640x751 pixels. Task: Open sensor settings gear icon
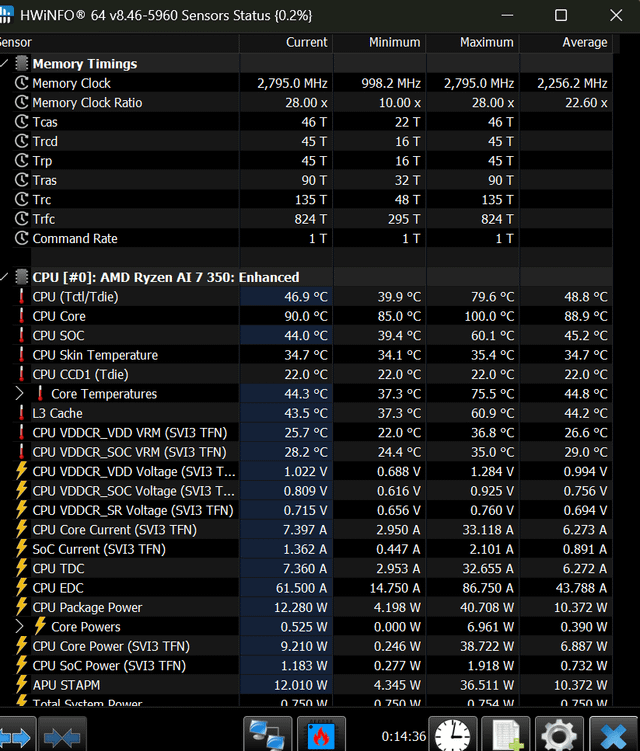[x=559, y=735]
